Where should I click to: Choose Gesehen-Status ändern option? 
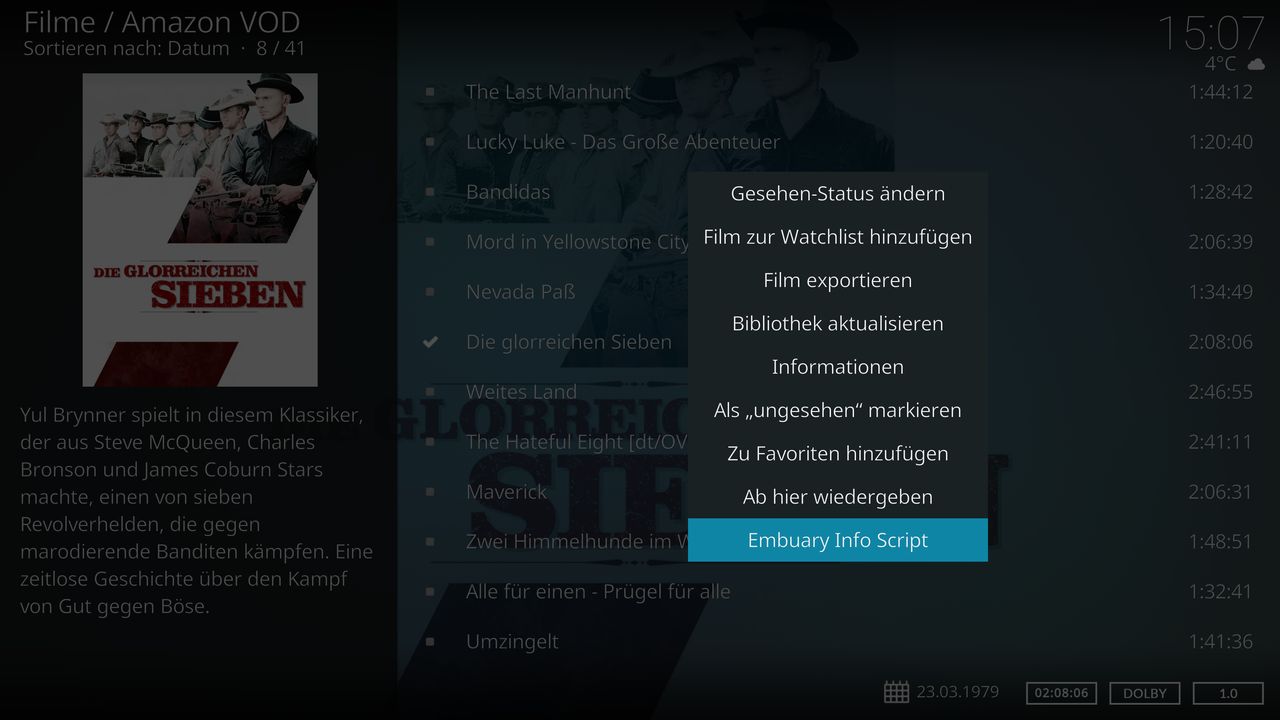tap(838, 194)
